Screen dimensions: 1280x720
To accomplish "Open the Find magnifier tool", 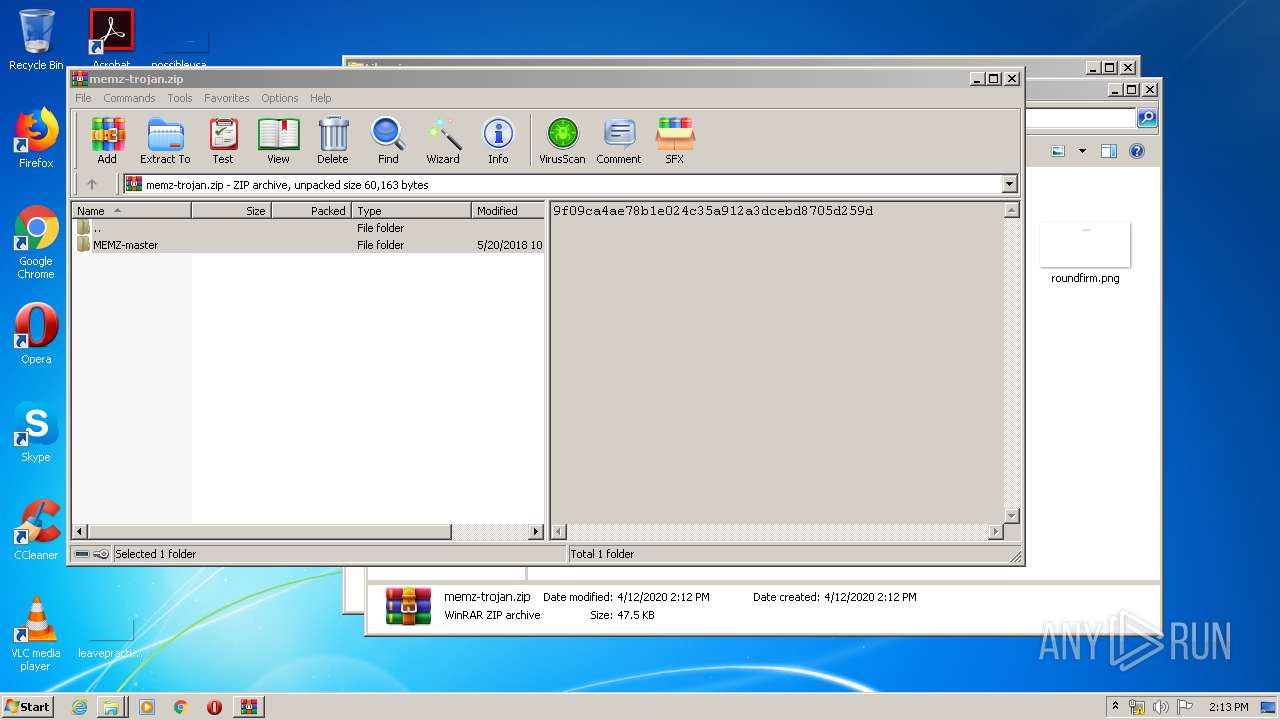I will click(x=388, y=140).
